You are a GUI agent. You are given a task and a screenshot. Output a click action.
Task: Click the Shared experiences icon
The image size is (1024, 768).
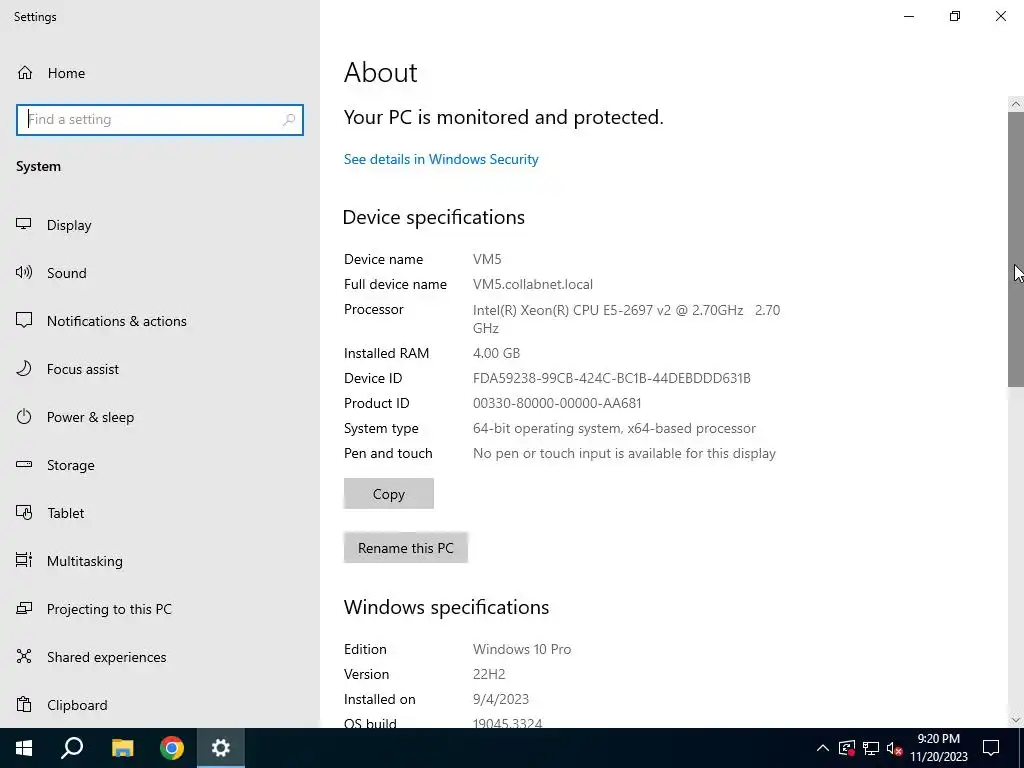(x=24, y=656)
